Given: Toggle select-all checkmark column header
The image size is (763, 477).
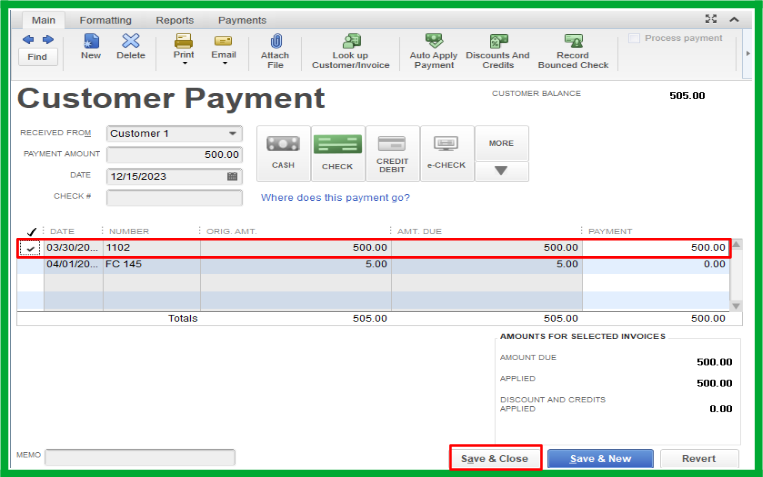Looking at the screenshot, I should coord(31,231).
